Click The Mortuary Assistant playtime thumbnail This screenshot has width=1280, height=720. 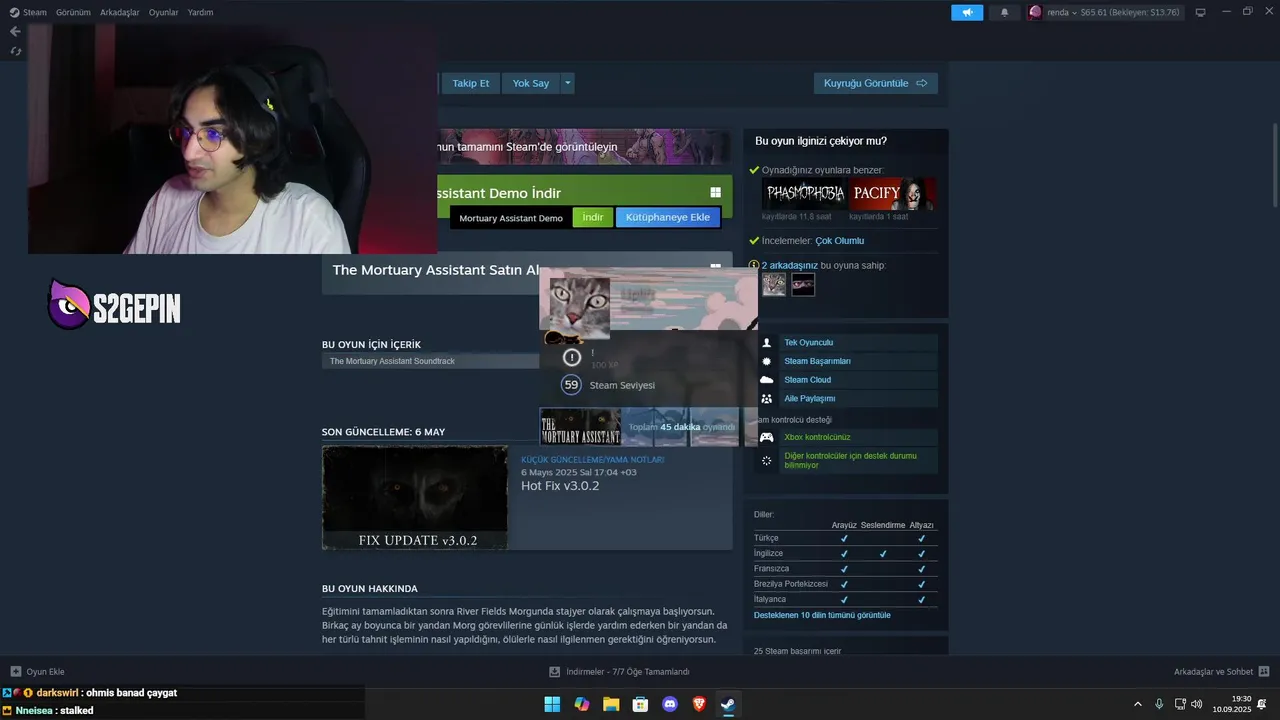(580, 426)
